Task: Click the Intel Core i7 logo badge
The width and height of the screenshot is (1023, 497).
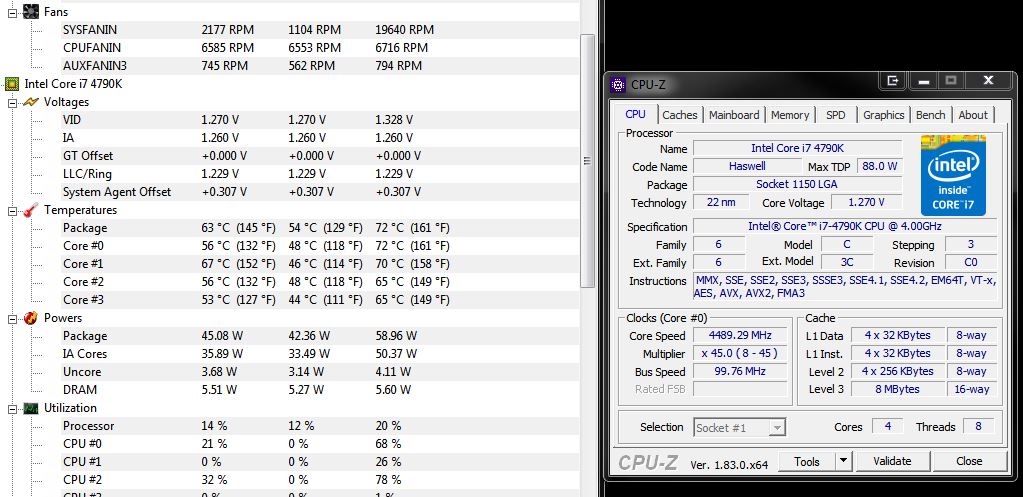Action: 953,175
